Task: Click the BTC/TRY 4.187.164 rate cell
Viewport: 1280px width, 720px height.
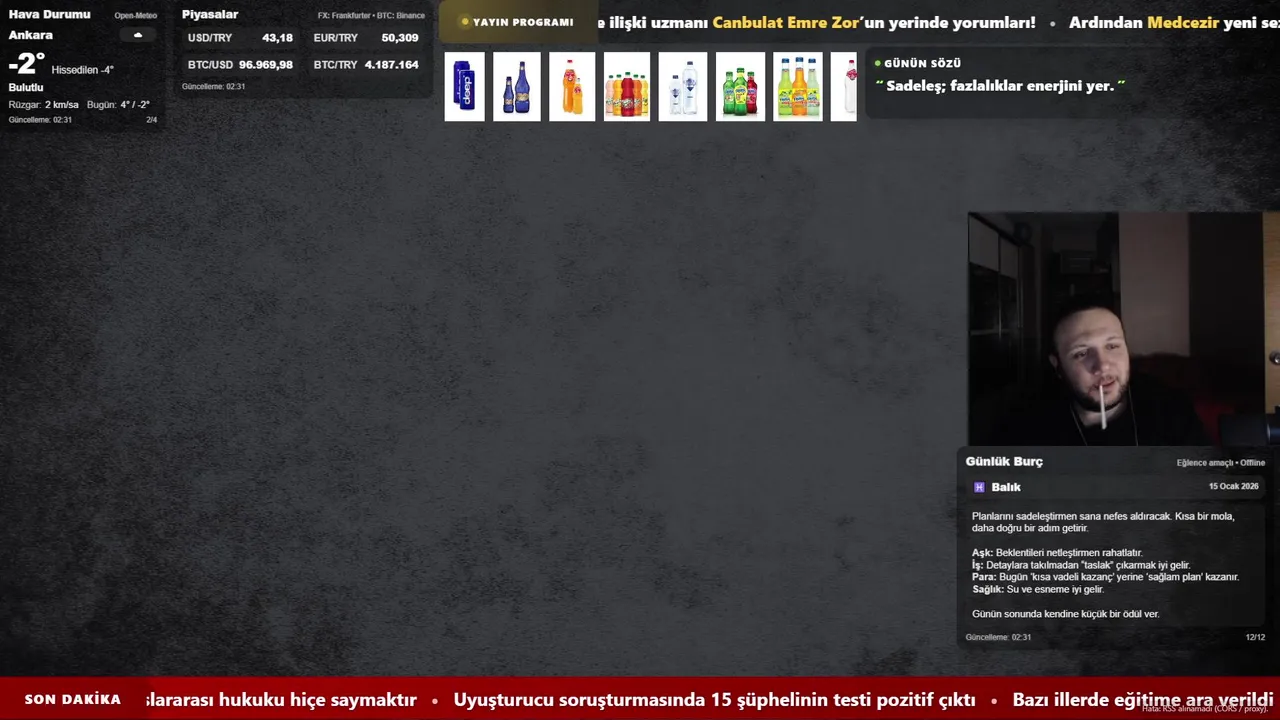Action: (366, 65)
